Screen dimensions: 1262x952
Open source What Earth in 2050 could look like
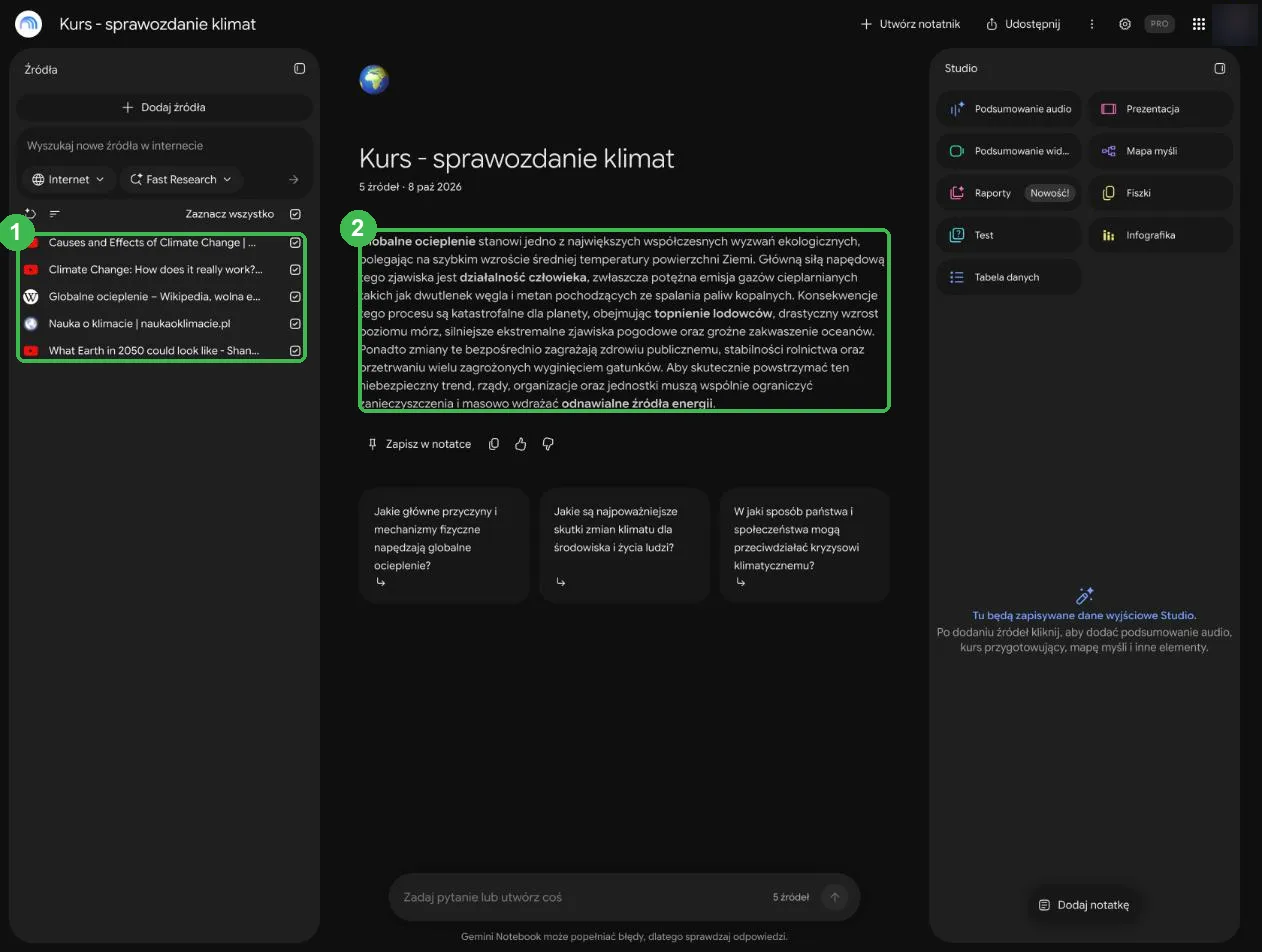pos(154,351)
